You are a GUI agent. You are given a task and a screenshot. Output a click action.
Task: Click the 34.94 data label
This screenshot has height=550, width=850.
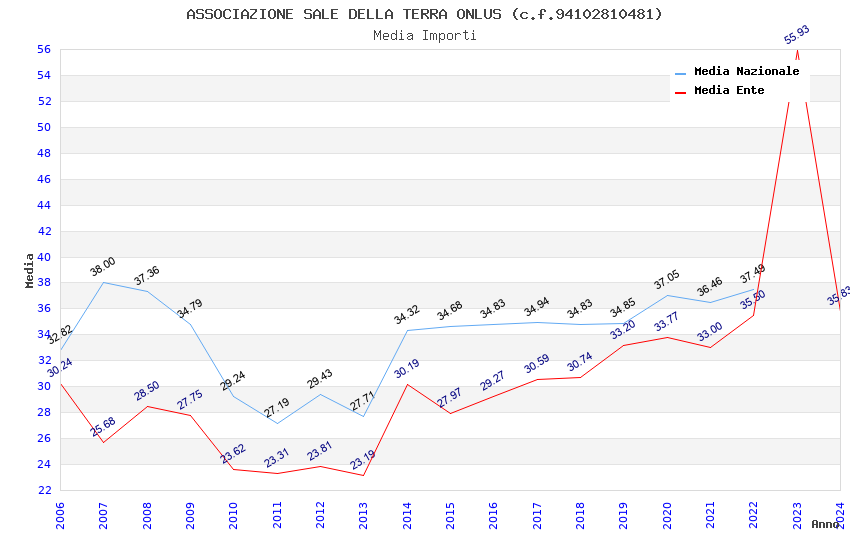pyautogui.click(x=537, y=307)
